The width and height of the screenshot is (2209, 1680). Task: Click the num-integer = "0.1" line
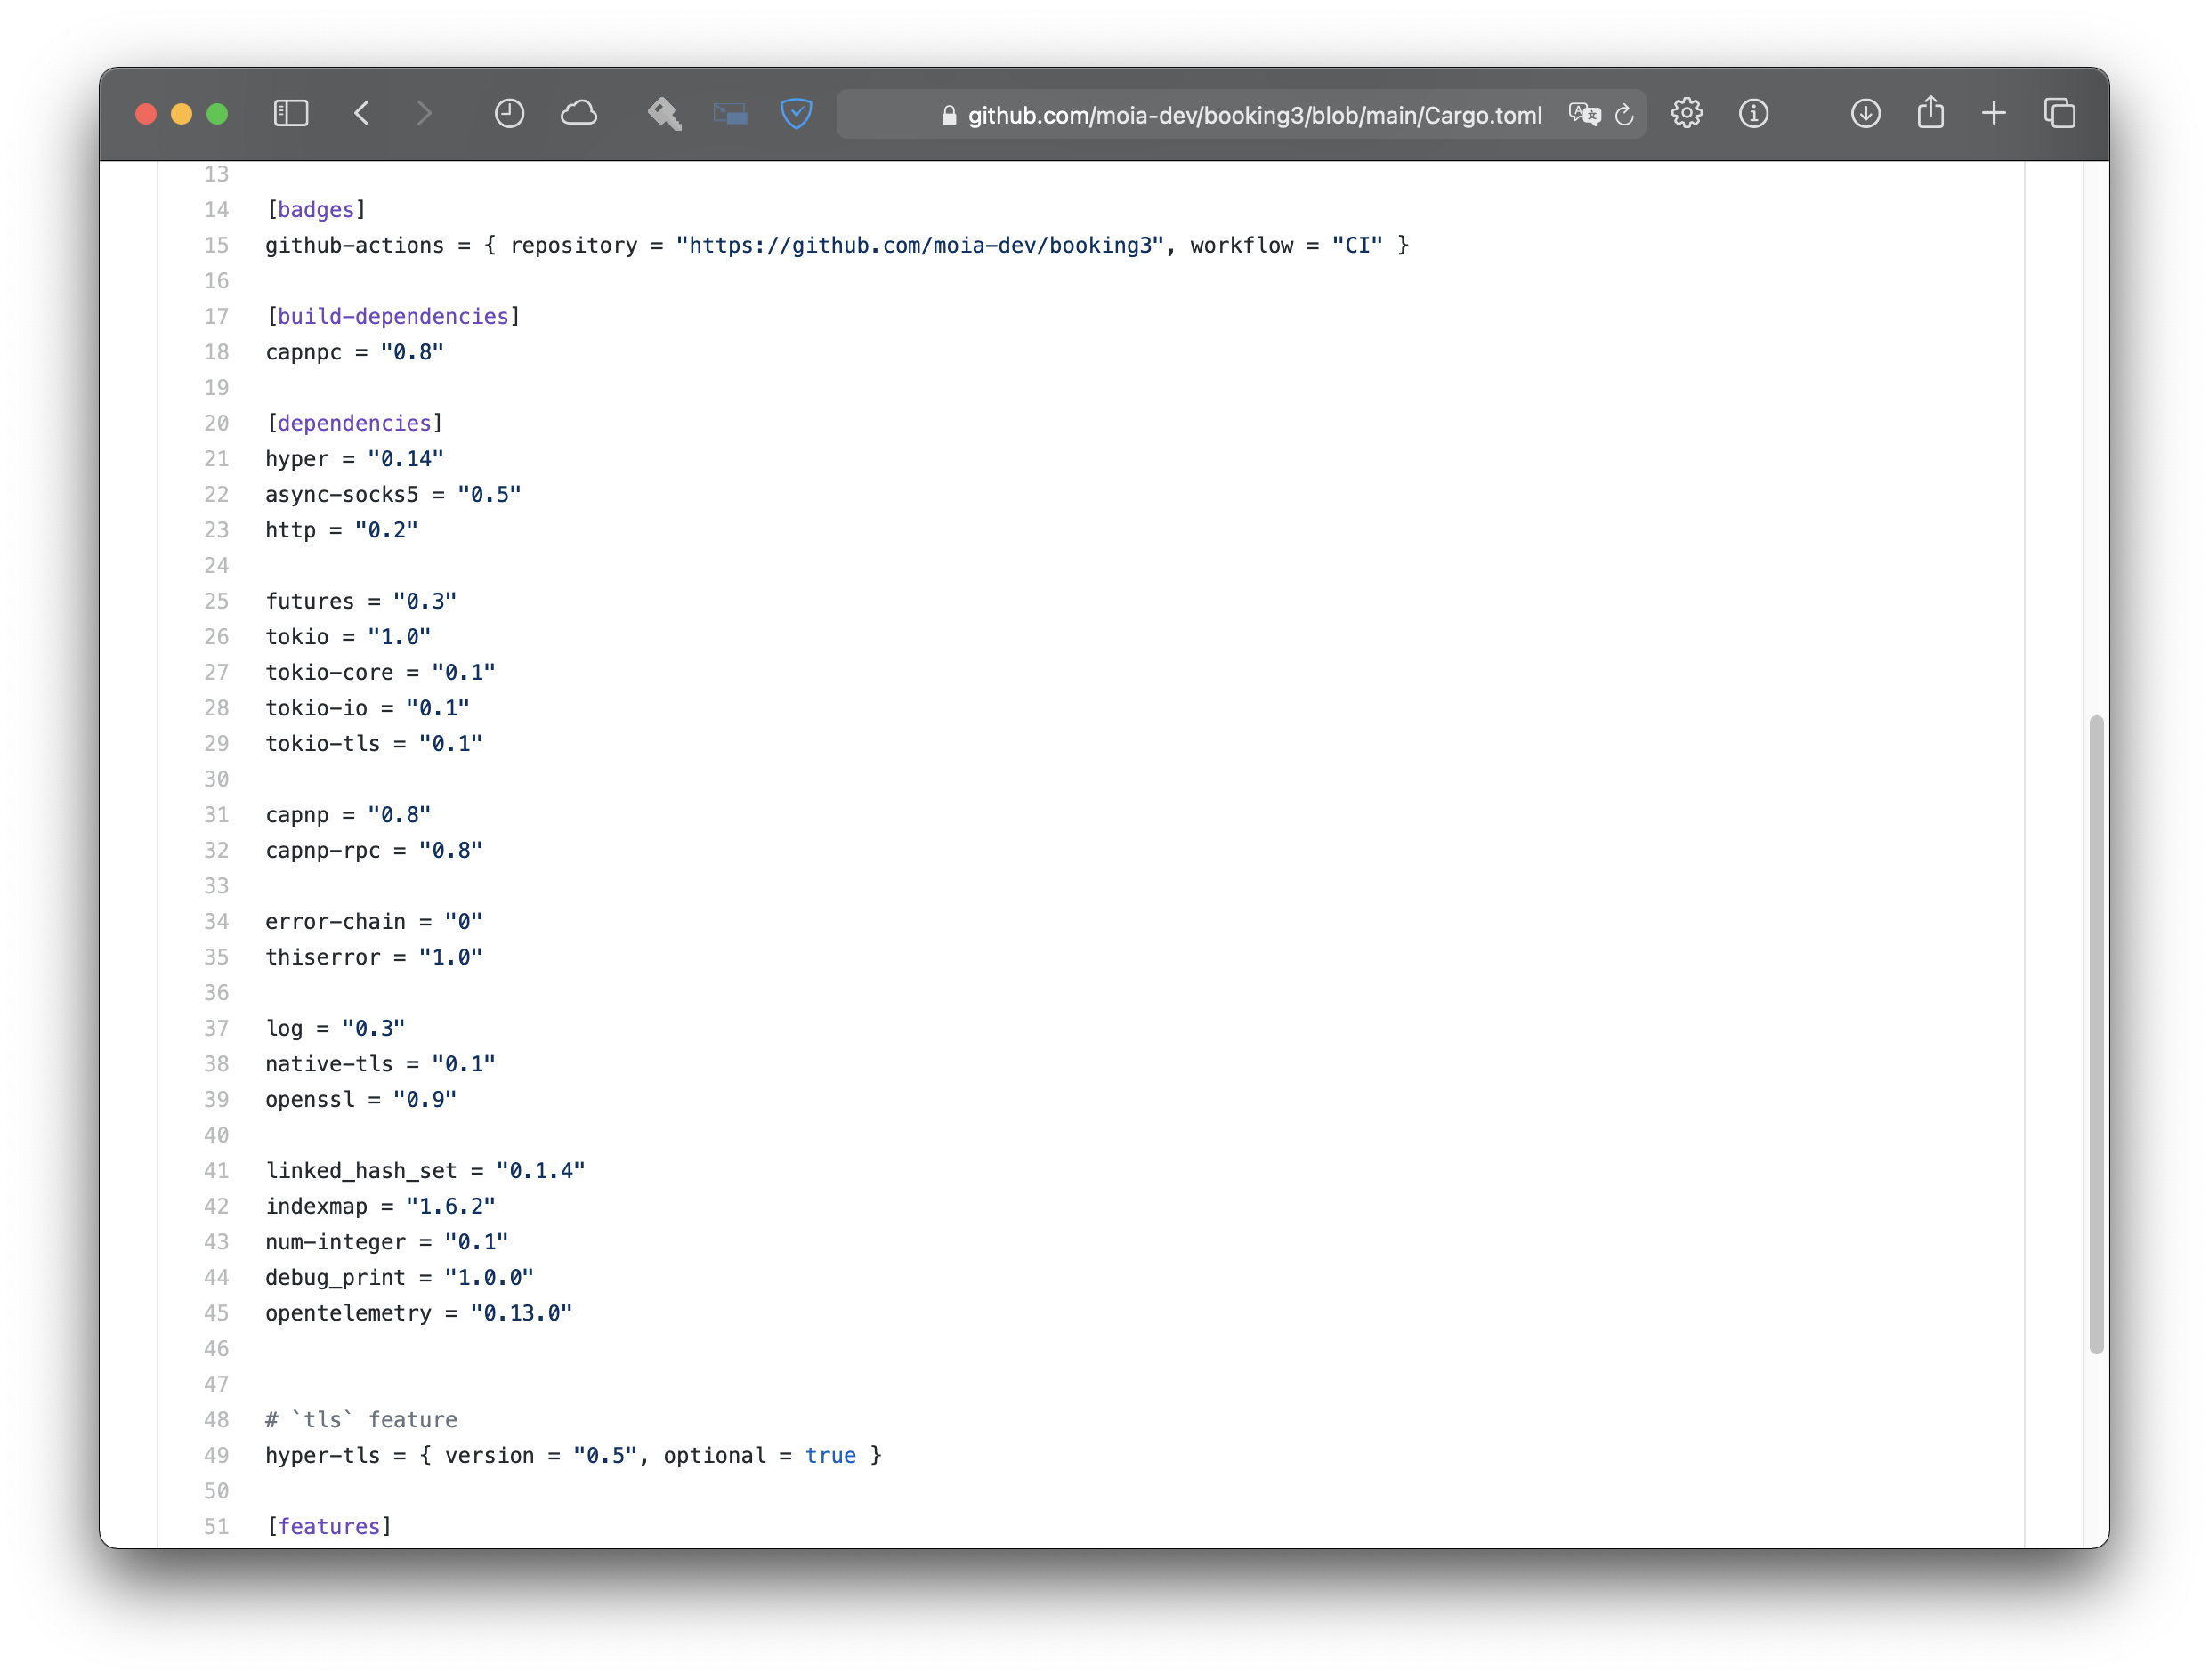(x=387, y=1241)
